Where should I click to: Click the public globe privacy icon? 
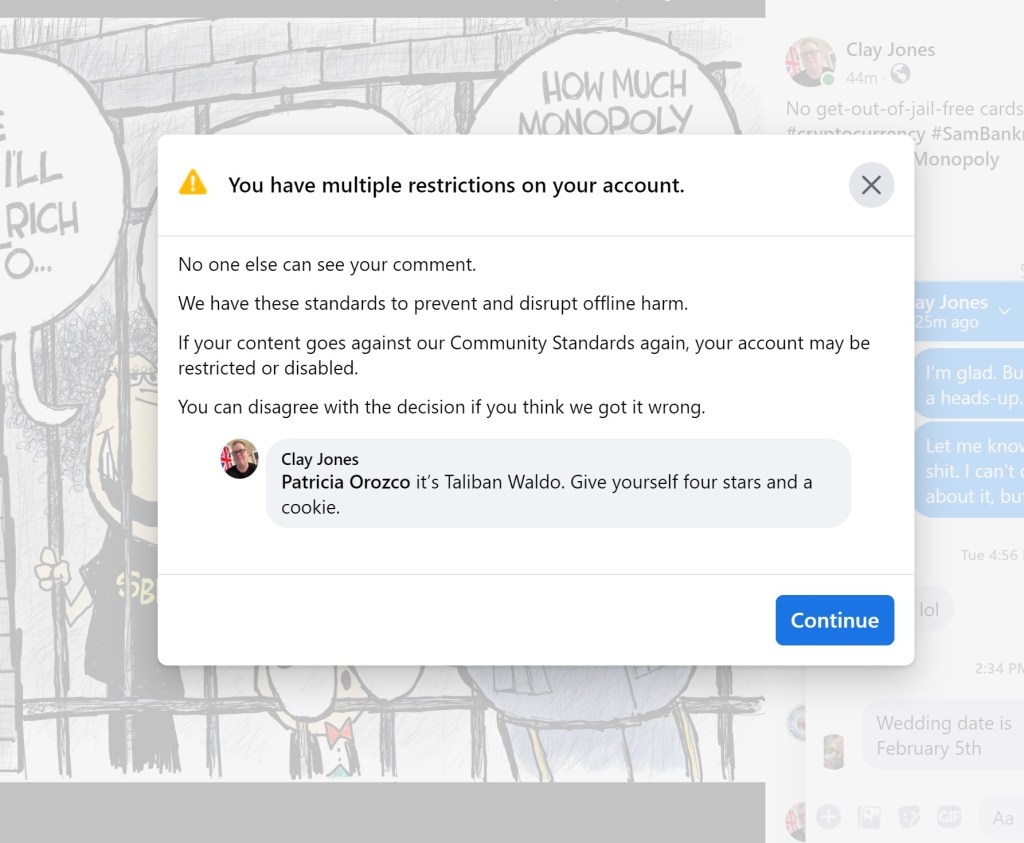pos(900,75)
